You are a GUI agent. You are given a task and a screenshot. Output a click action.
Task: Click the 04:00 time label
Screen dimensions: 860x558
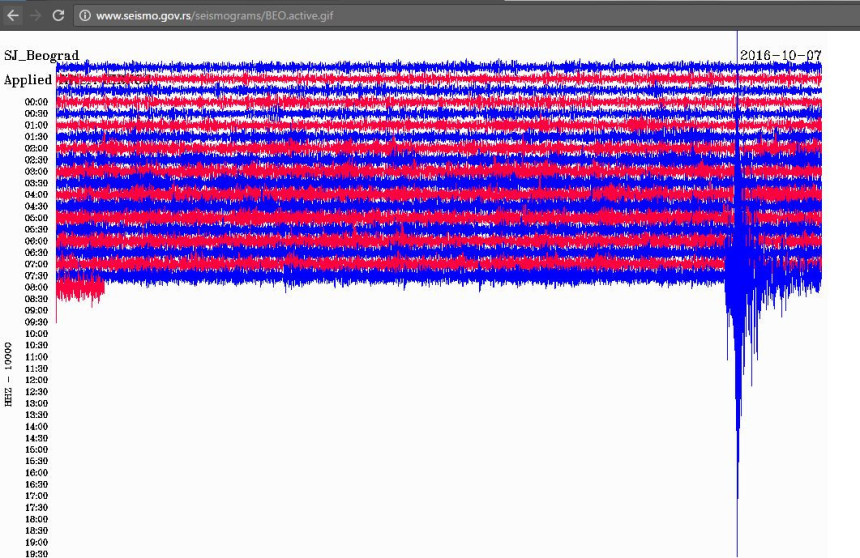(x=36, y=195)
